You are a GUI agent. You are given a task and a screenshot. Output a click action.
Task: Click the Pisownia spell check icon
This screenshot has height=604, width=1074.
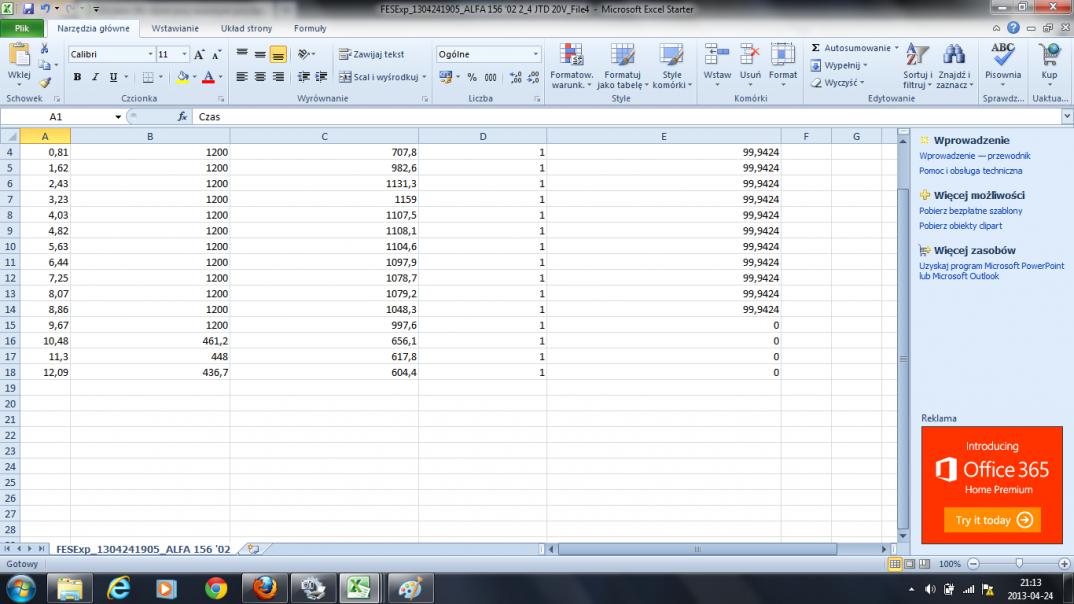click(x=1002, y=57)
